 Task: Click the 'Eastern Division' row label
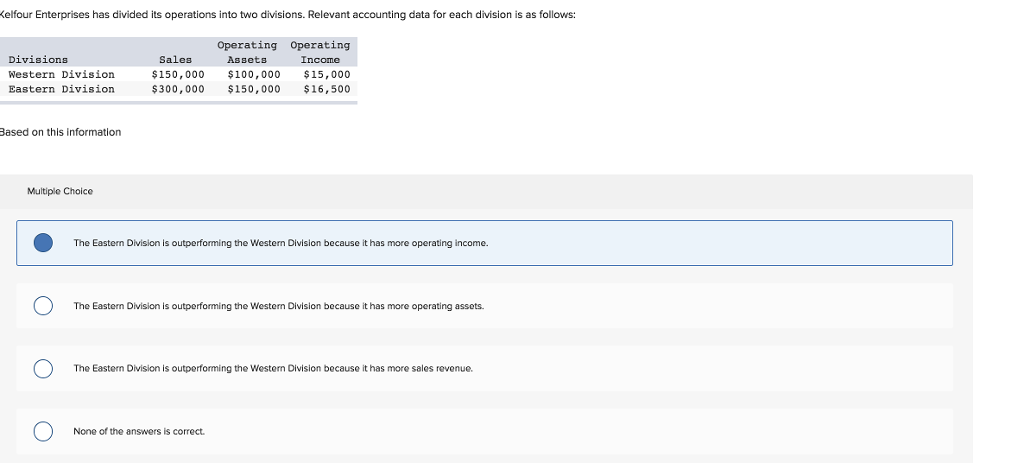point(61,89)
